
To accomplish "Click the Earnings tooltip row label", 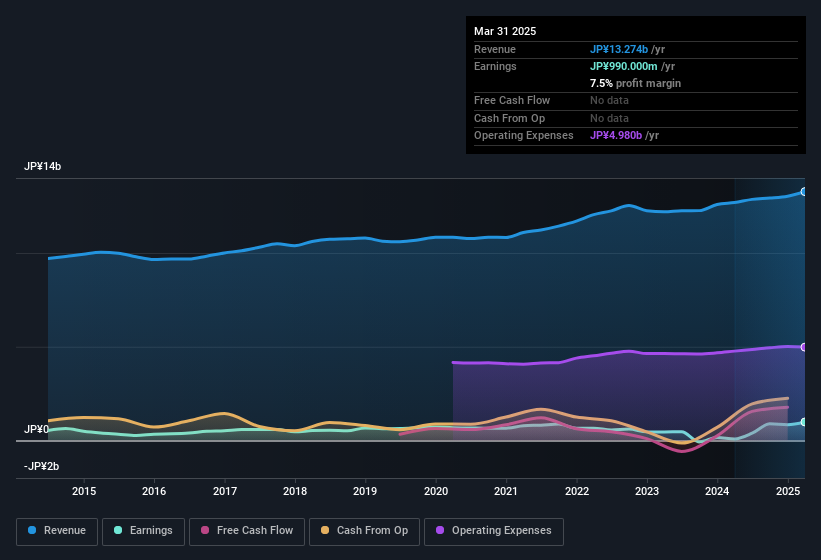I will [495, 66].
